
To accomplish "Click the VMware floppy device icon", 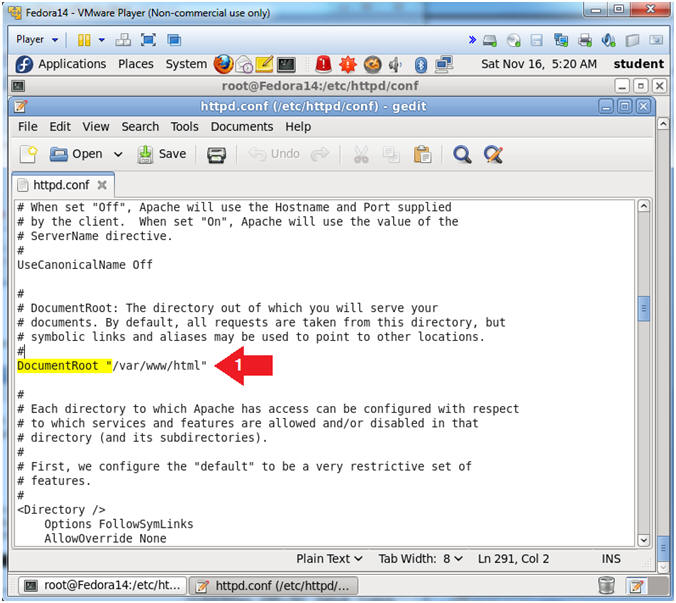I will tap(537, 41).
